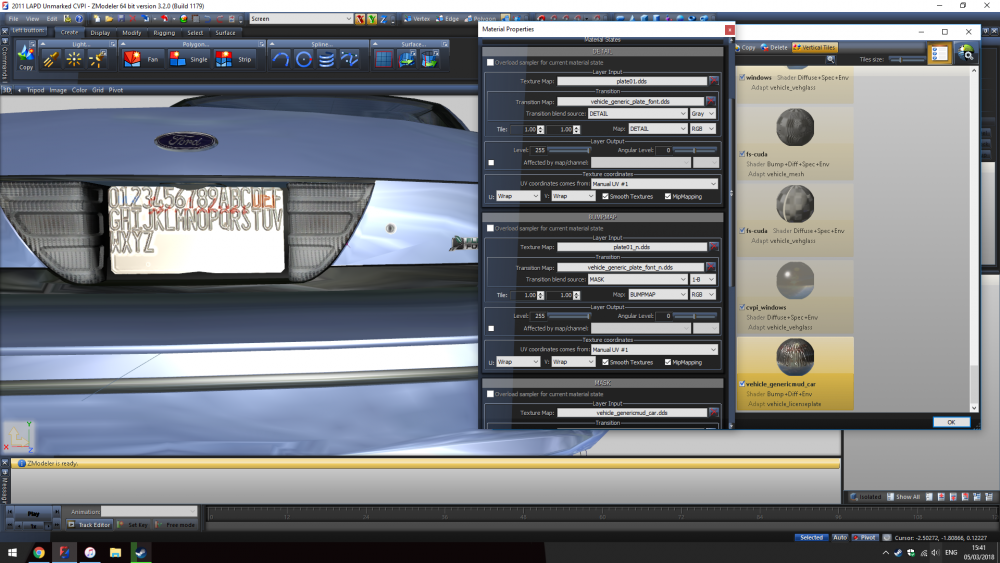
Task: Clear the DETAIL Texture Map plate01.dds
Action: (x=714, y=81)
